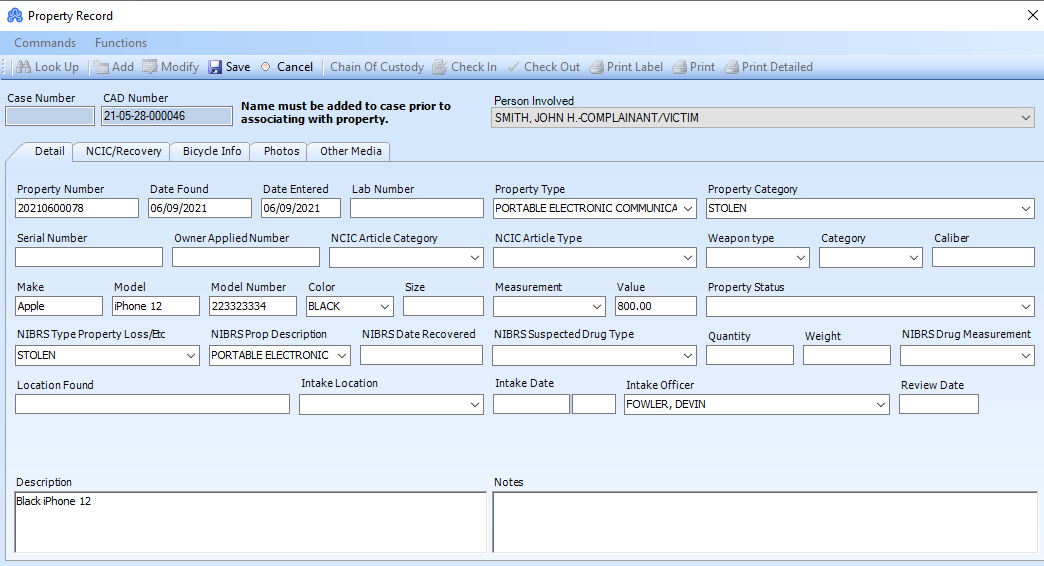This screenshot has width=1044, height=566.
Task: Click the Quantity field
Action: [x=750, y=355]
